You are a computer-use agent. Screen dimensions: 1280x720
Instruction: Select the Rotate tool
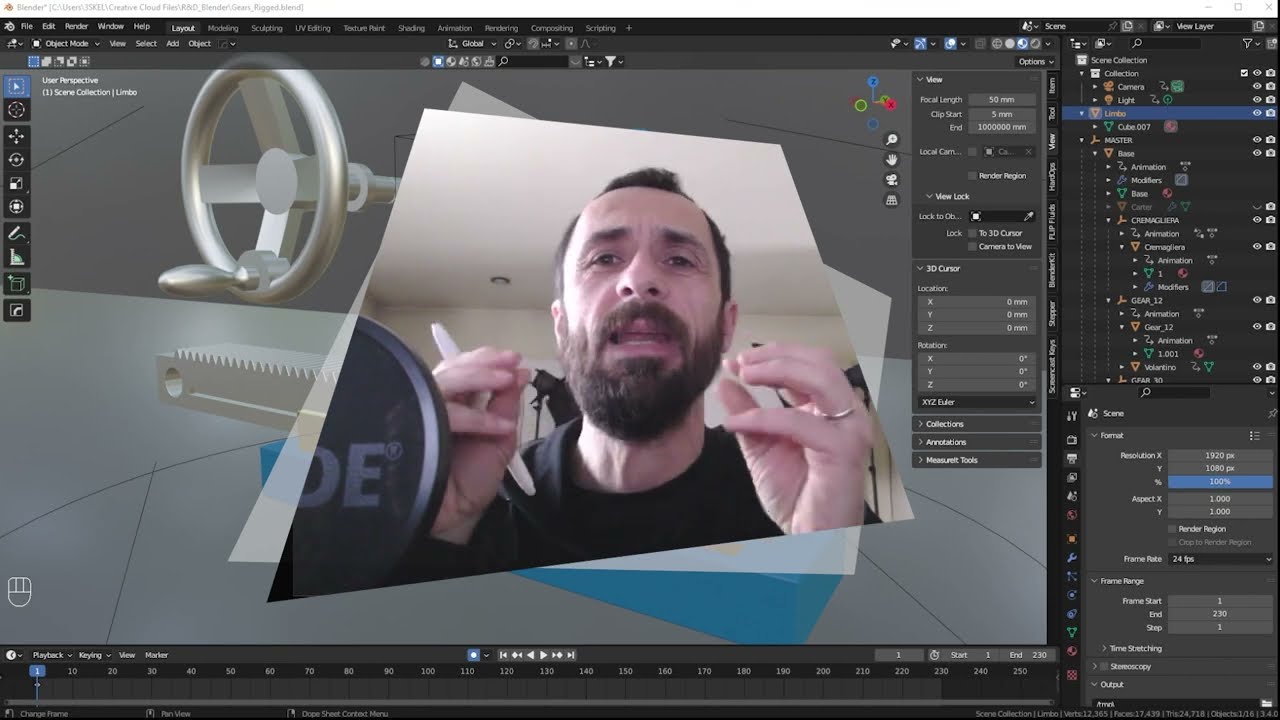[x=17, y=159]
